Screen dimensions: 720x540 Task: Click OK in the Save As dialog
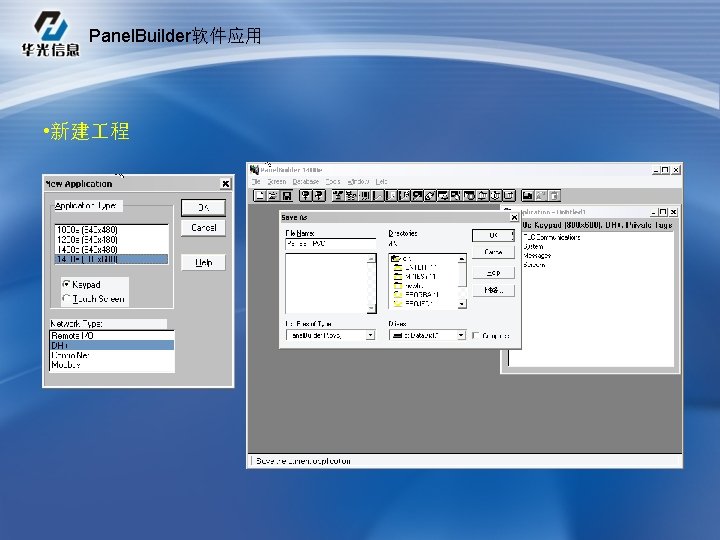pyautogui.click(x=493, y=236)
